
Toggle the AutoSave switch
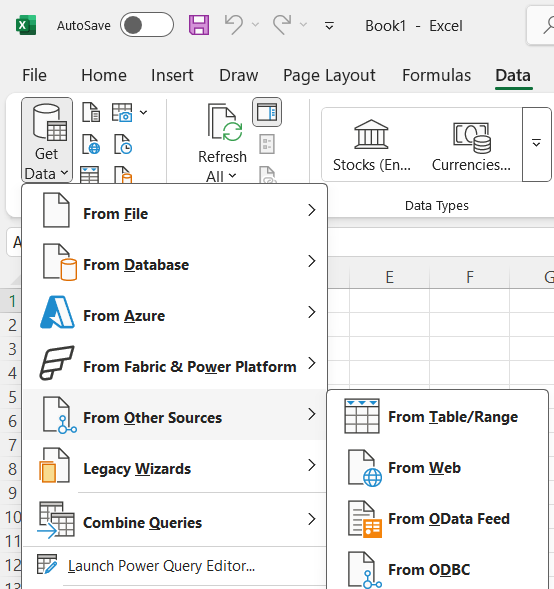(x=147, y=25)
